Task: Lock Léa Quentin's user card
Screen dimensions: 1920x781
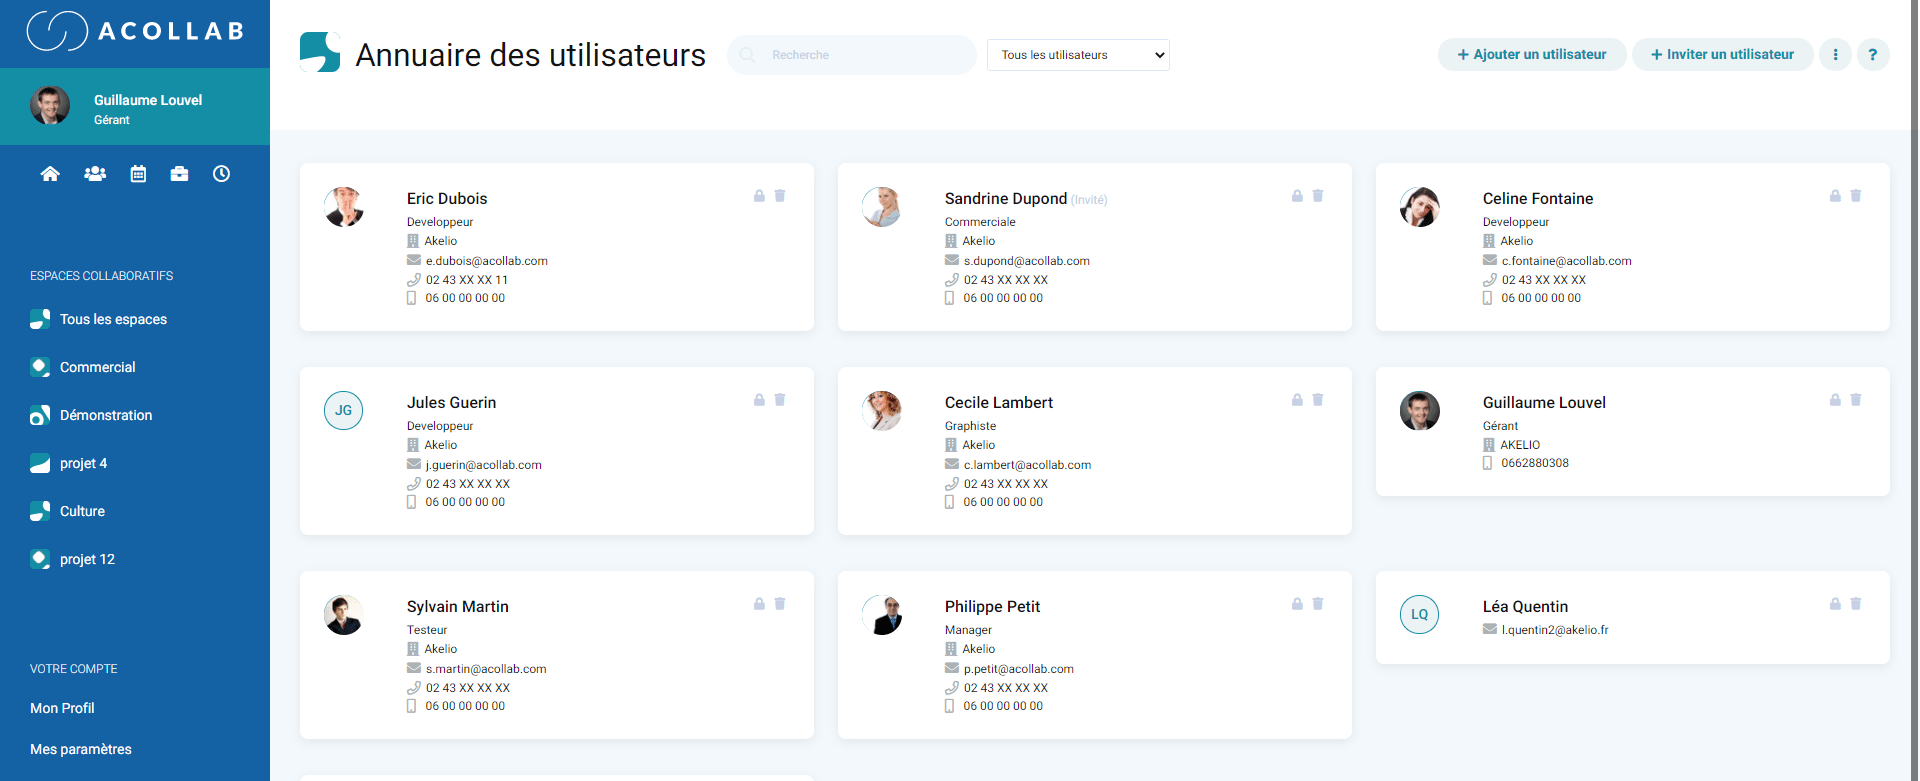Action: pyautogui.click(x=1835, y=604)
